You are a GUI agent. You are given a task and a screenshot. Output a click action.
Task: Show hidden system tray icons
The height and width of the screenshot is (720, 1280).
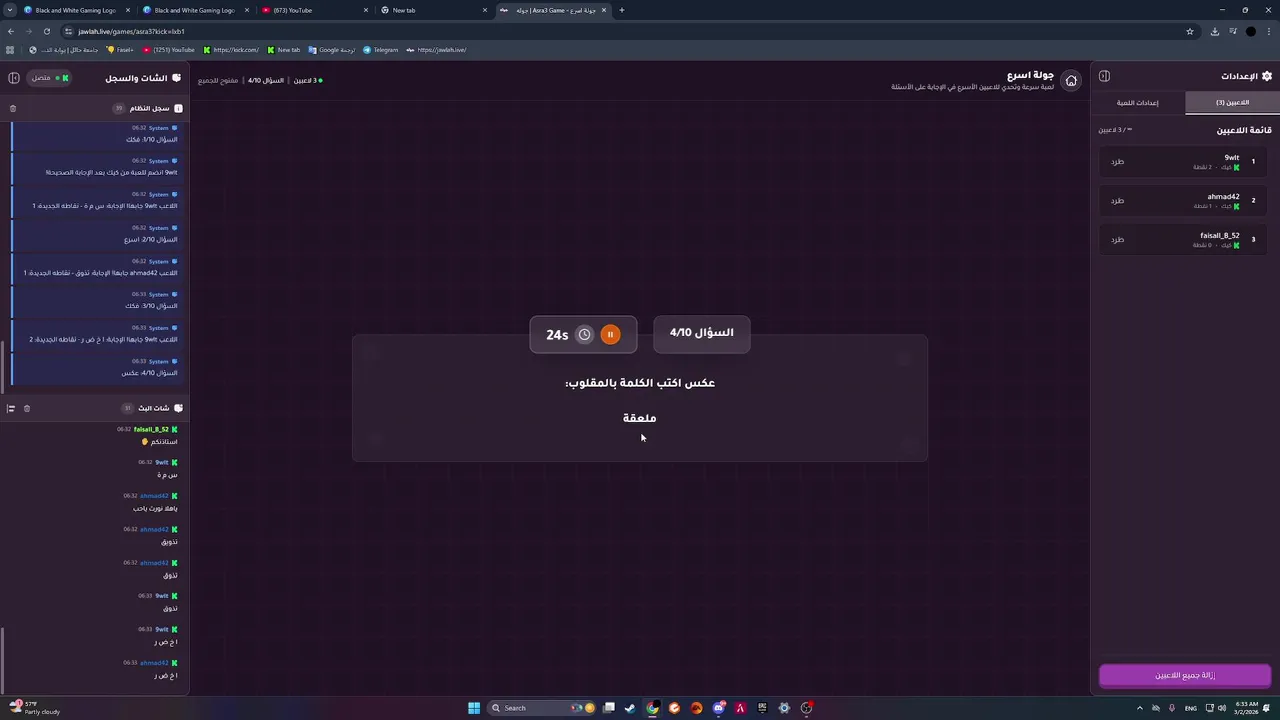click(1139, 708)
